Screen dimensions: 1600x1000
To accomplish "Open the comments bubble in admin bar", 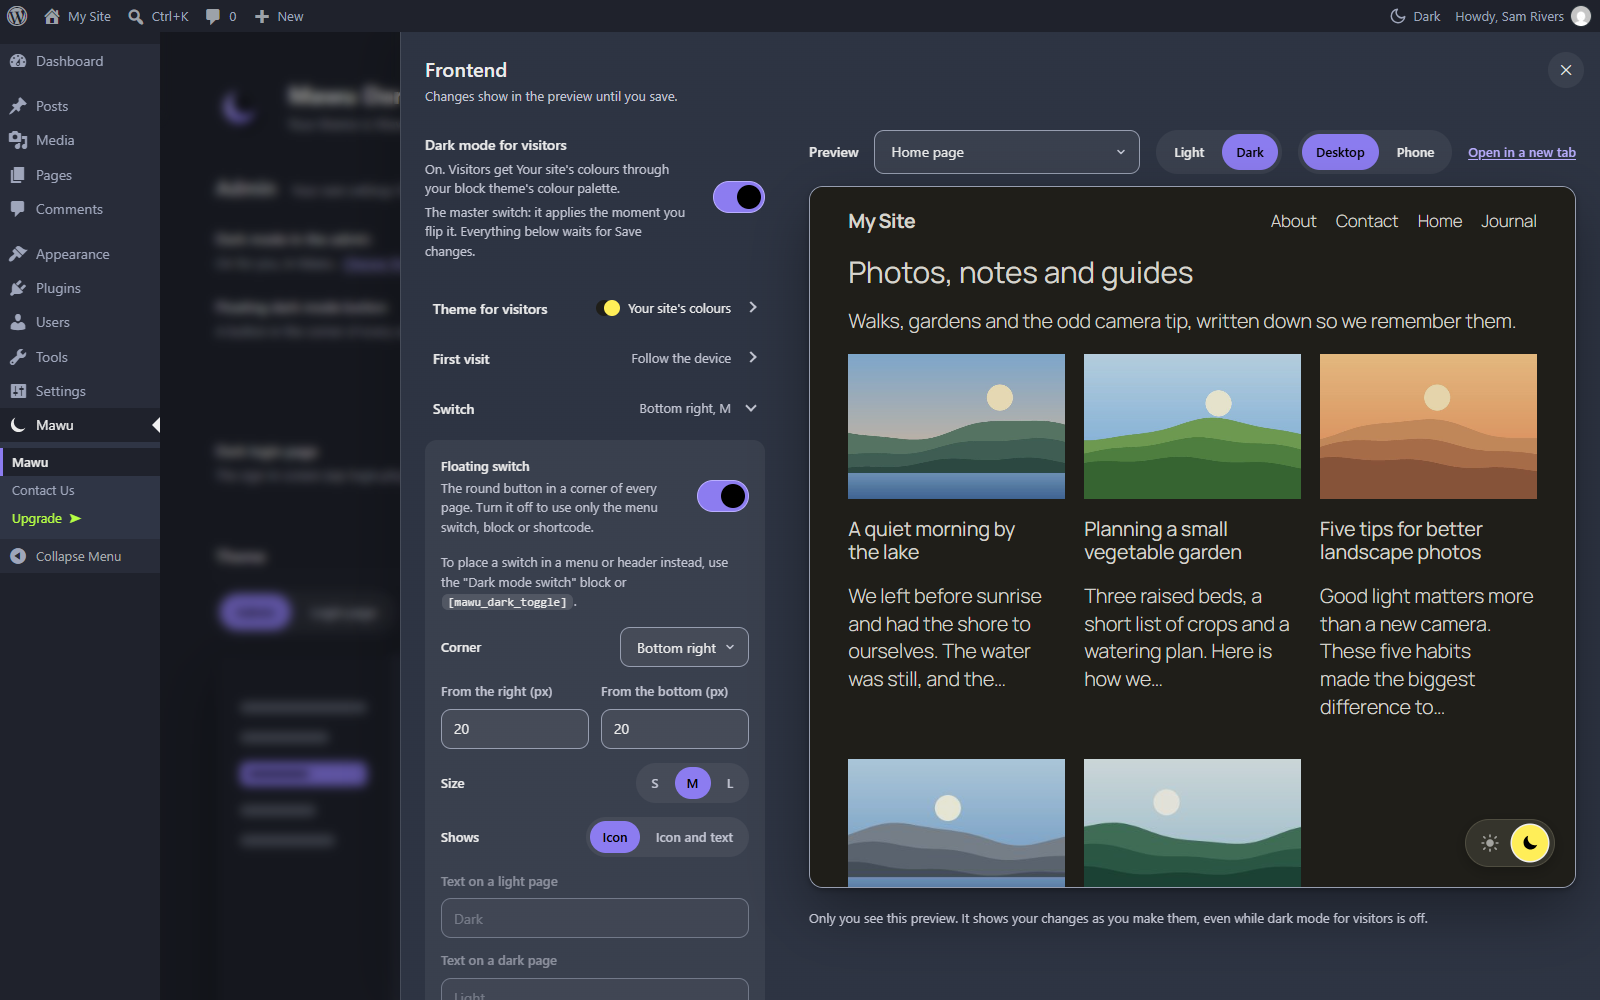I will (x=213, y=16).
